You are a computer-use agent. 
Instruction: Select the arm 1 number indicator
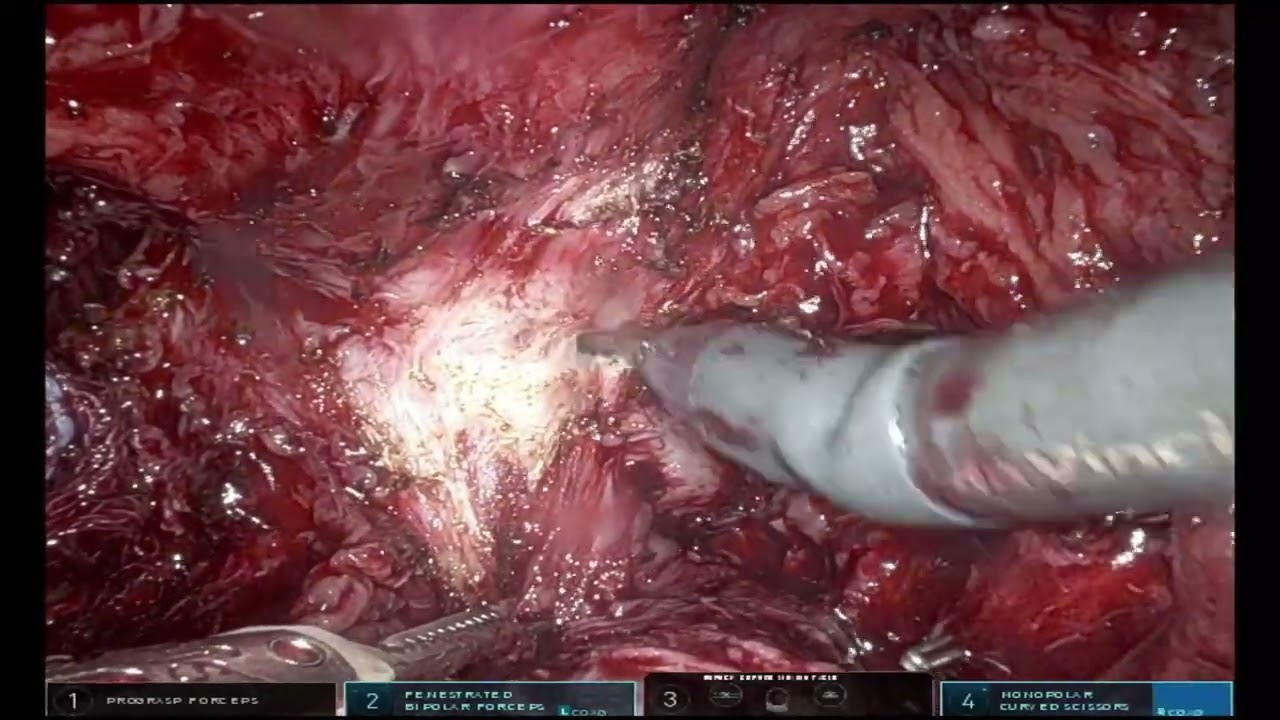click(72, 701)
